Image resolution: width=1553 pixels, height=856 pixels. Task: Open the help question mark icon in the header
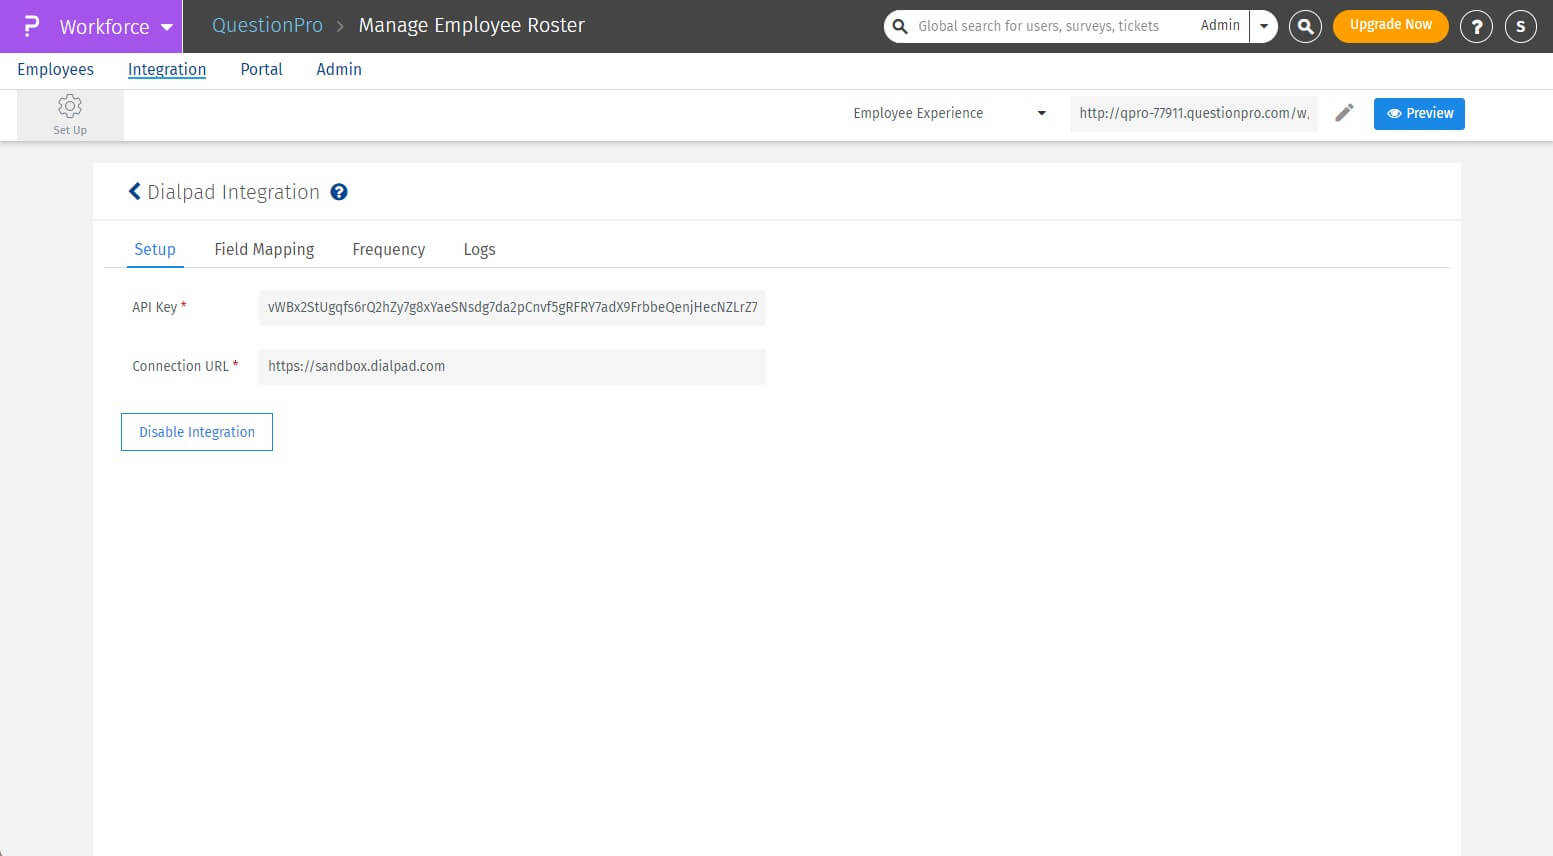(x=1477, y=26)
